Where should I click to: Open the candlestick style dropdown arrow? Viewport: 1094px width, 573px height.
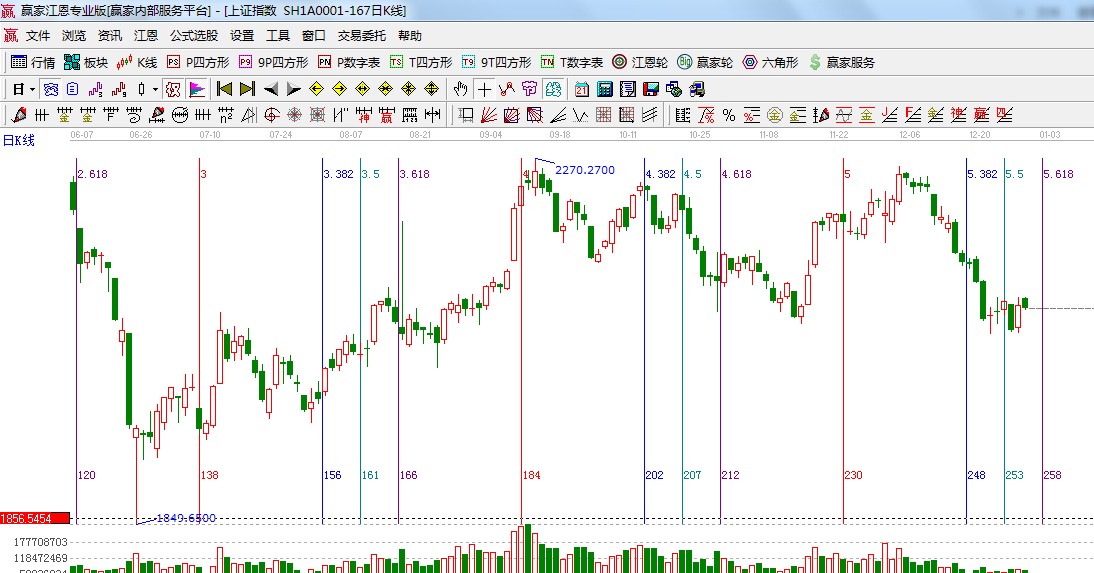[x=154, y=89]
